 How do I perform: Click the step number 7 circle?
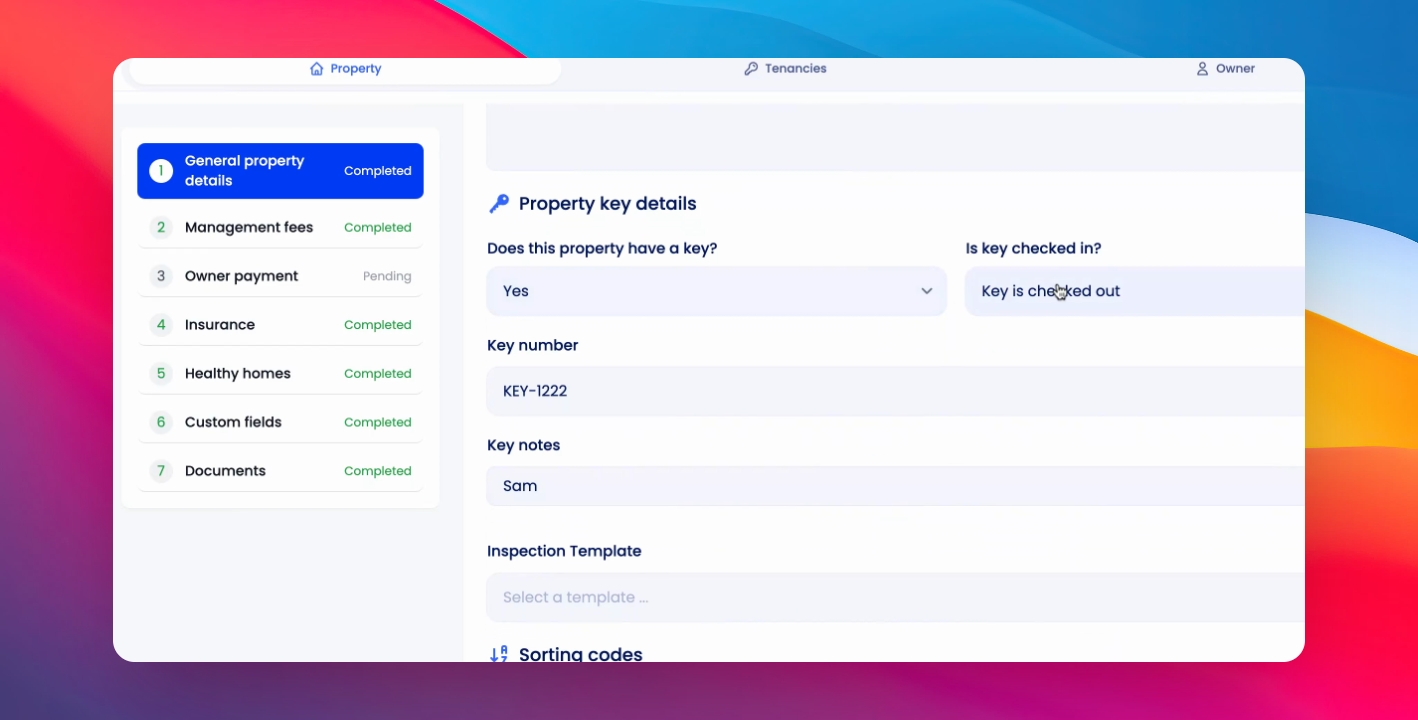[161, 471]
